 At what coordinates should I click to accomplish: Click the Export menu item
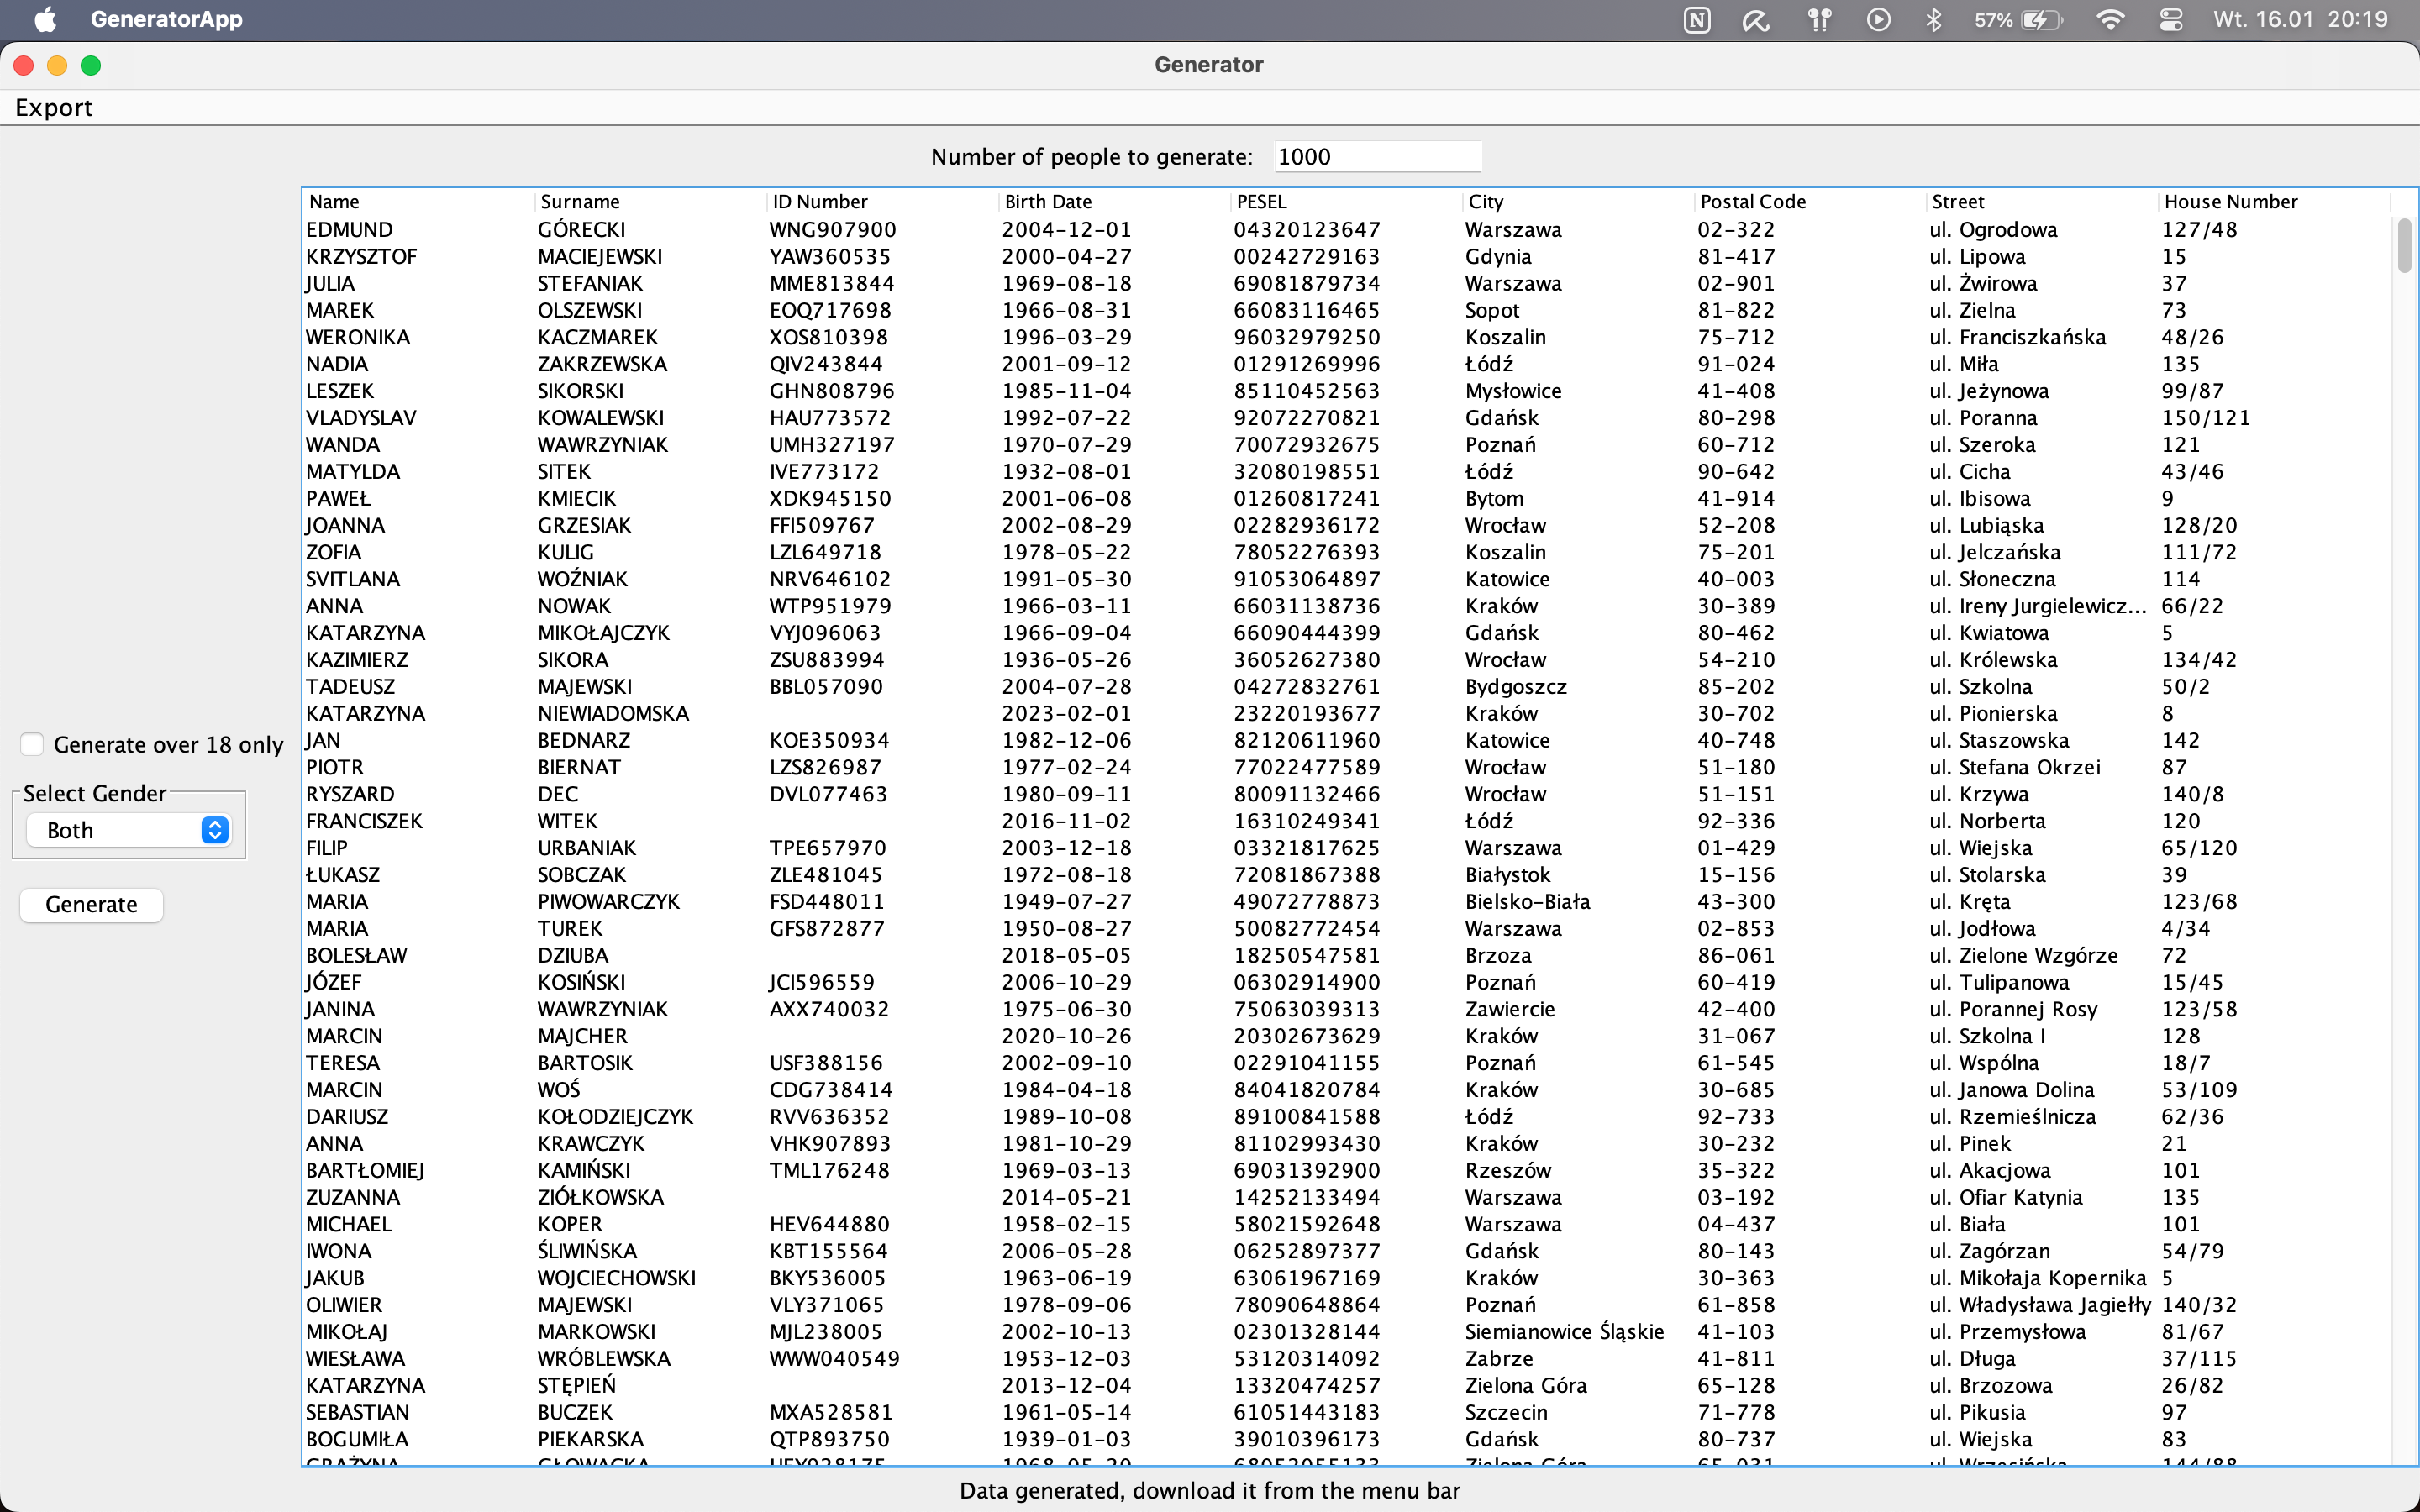coord(54,106)
